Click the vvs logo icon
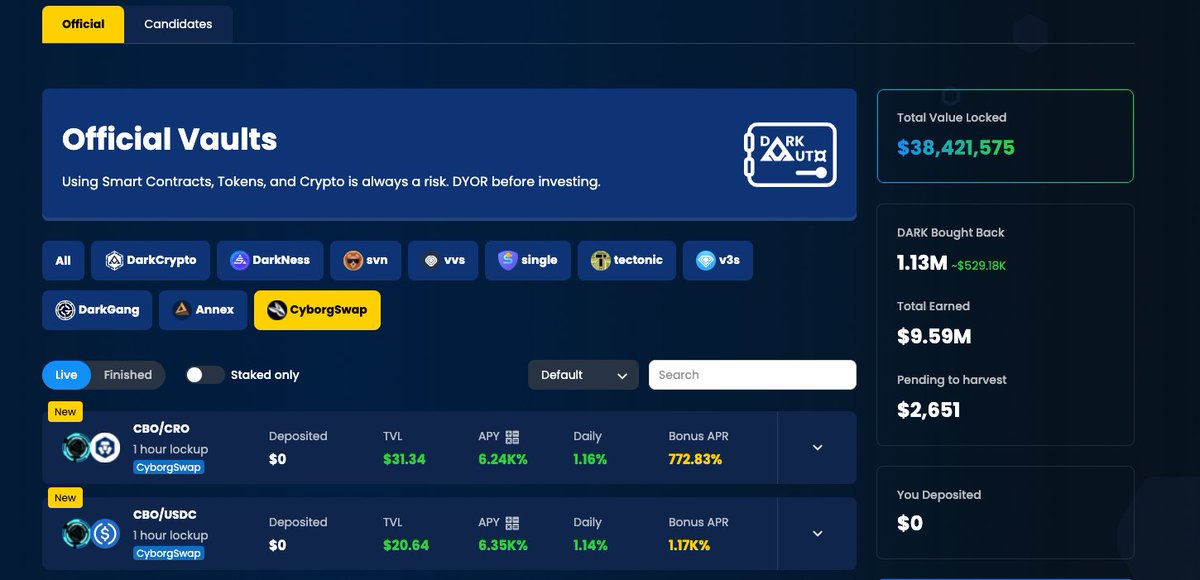 tap(430, 260)
